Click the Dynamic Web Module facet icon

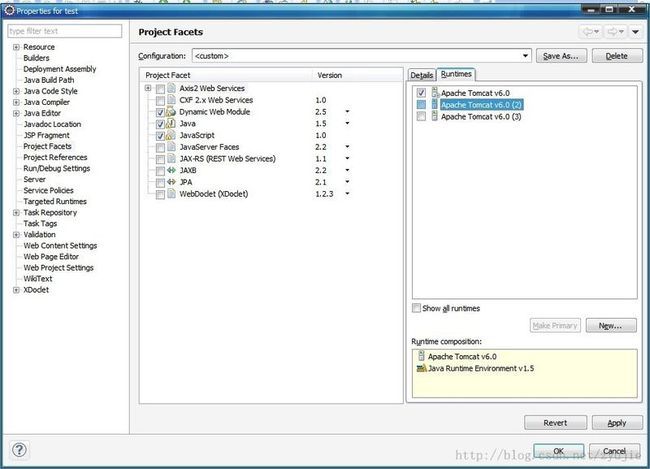click(172, 112)
